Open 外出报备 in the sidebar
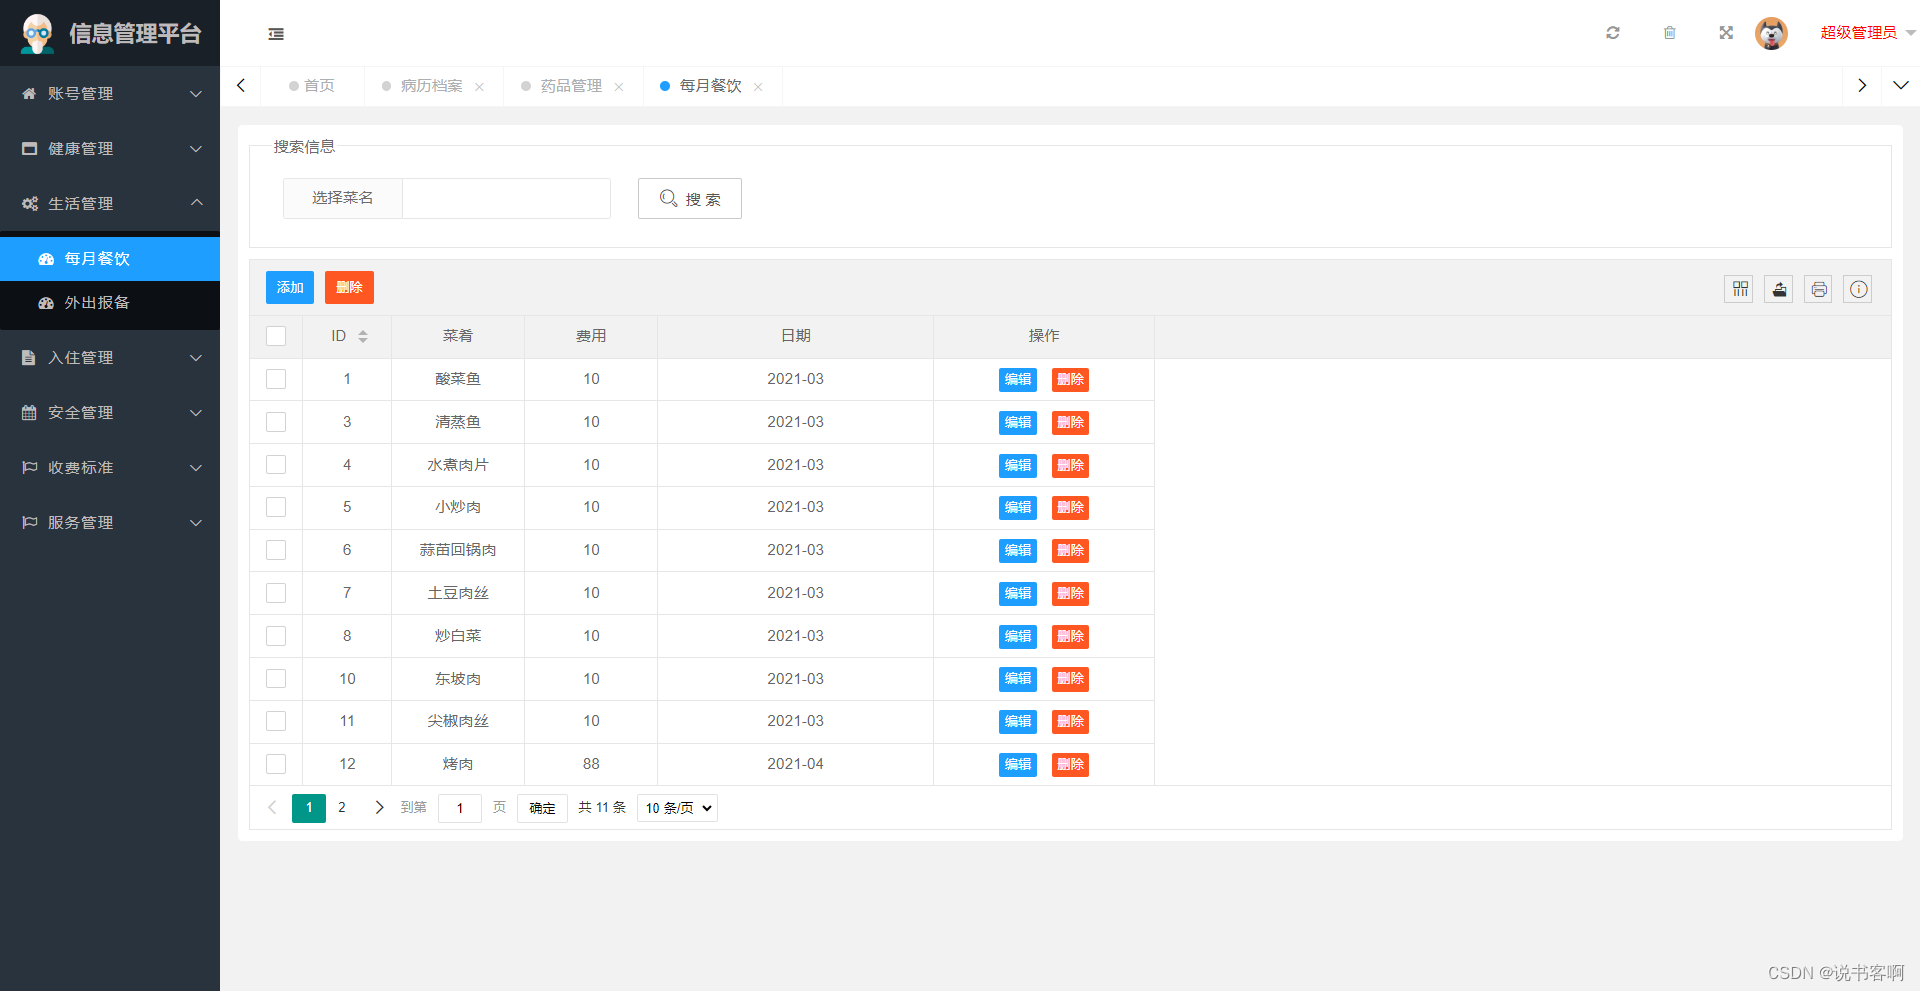 [110, 303]
